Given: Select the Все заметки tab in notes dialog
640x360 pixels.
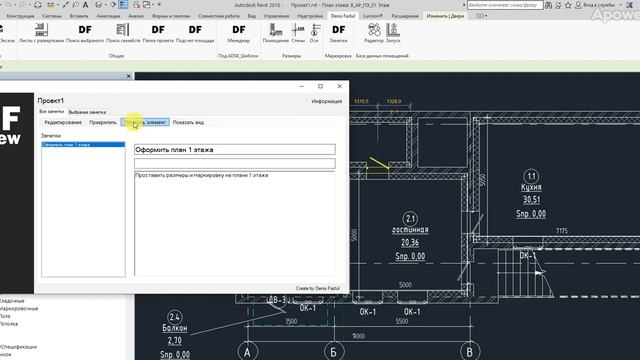Looking at the screenshot, I should point(51,111).
